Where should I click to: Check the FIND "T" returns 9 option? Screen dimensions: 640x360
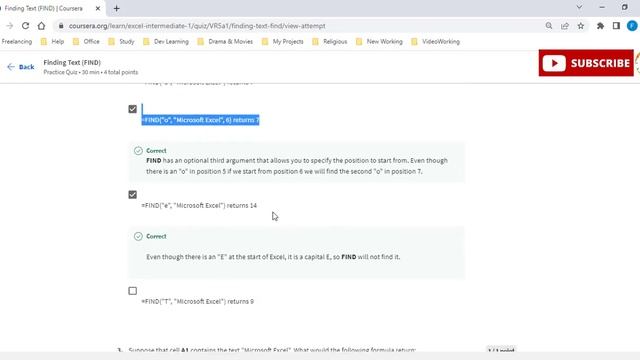(x=133, y=291)
